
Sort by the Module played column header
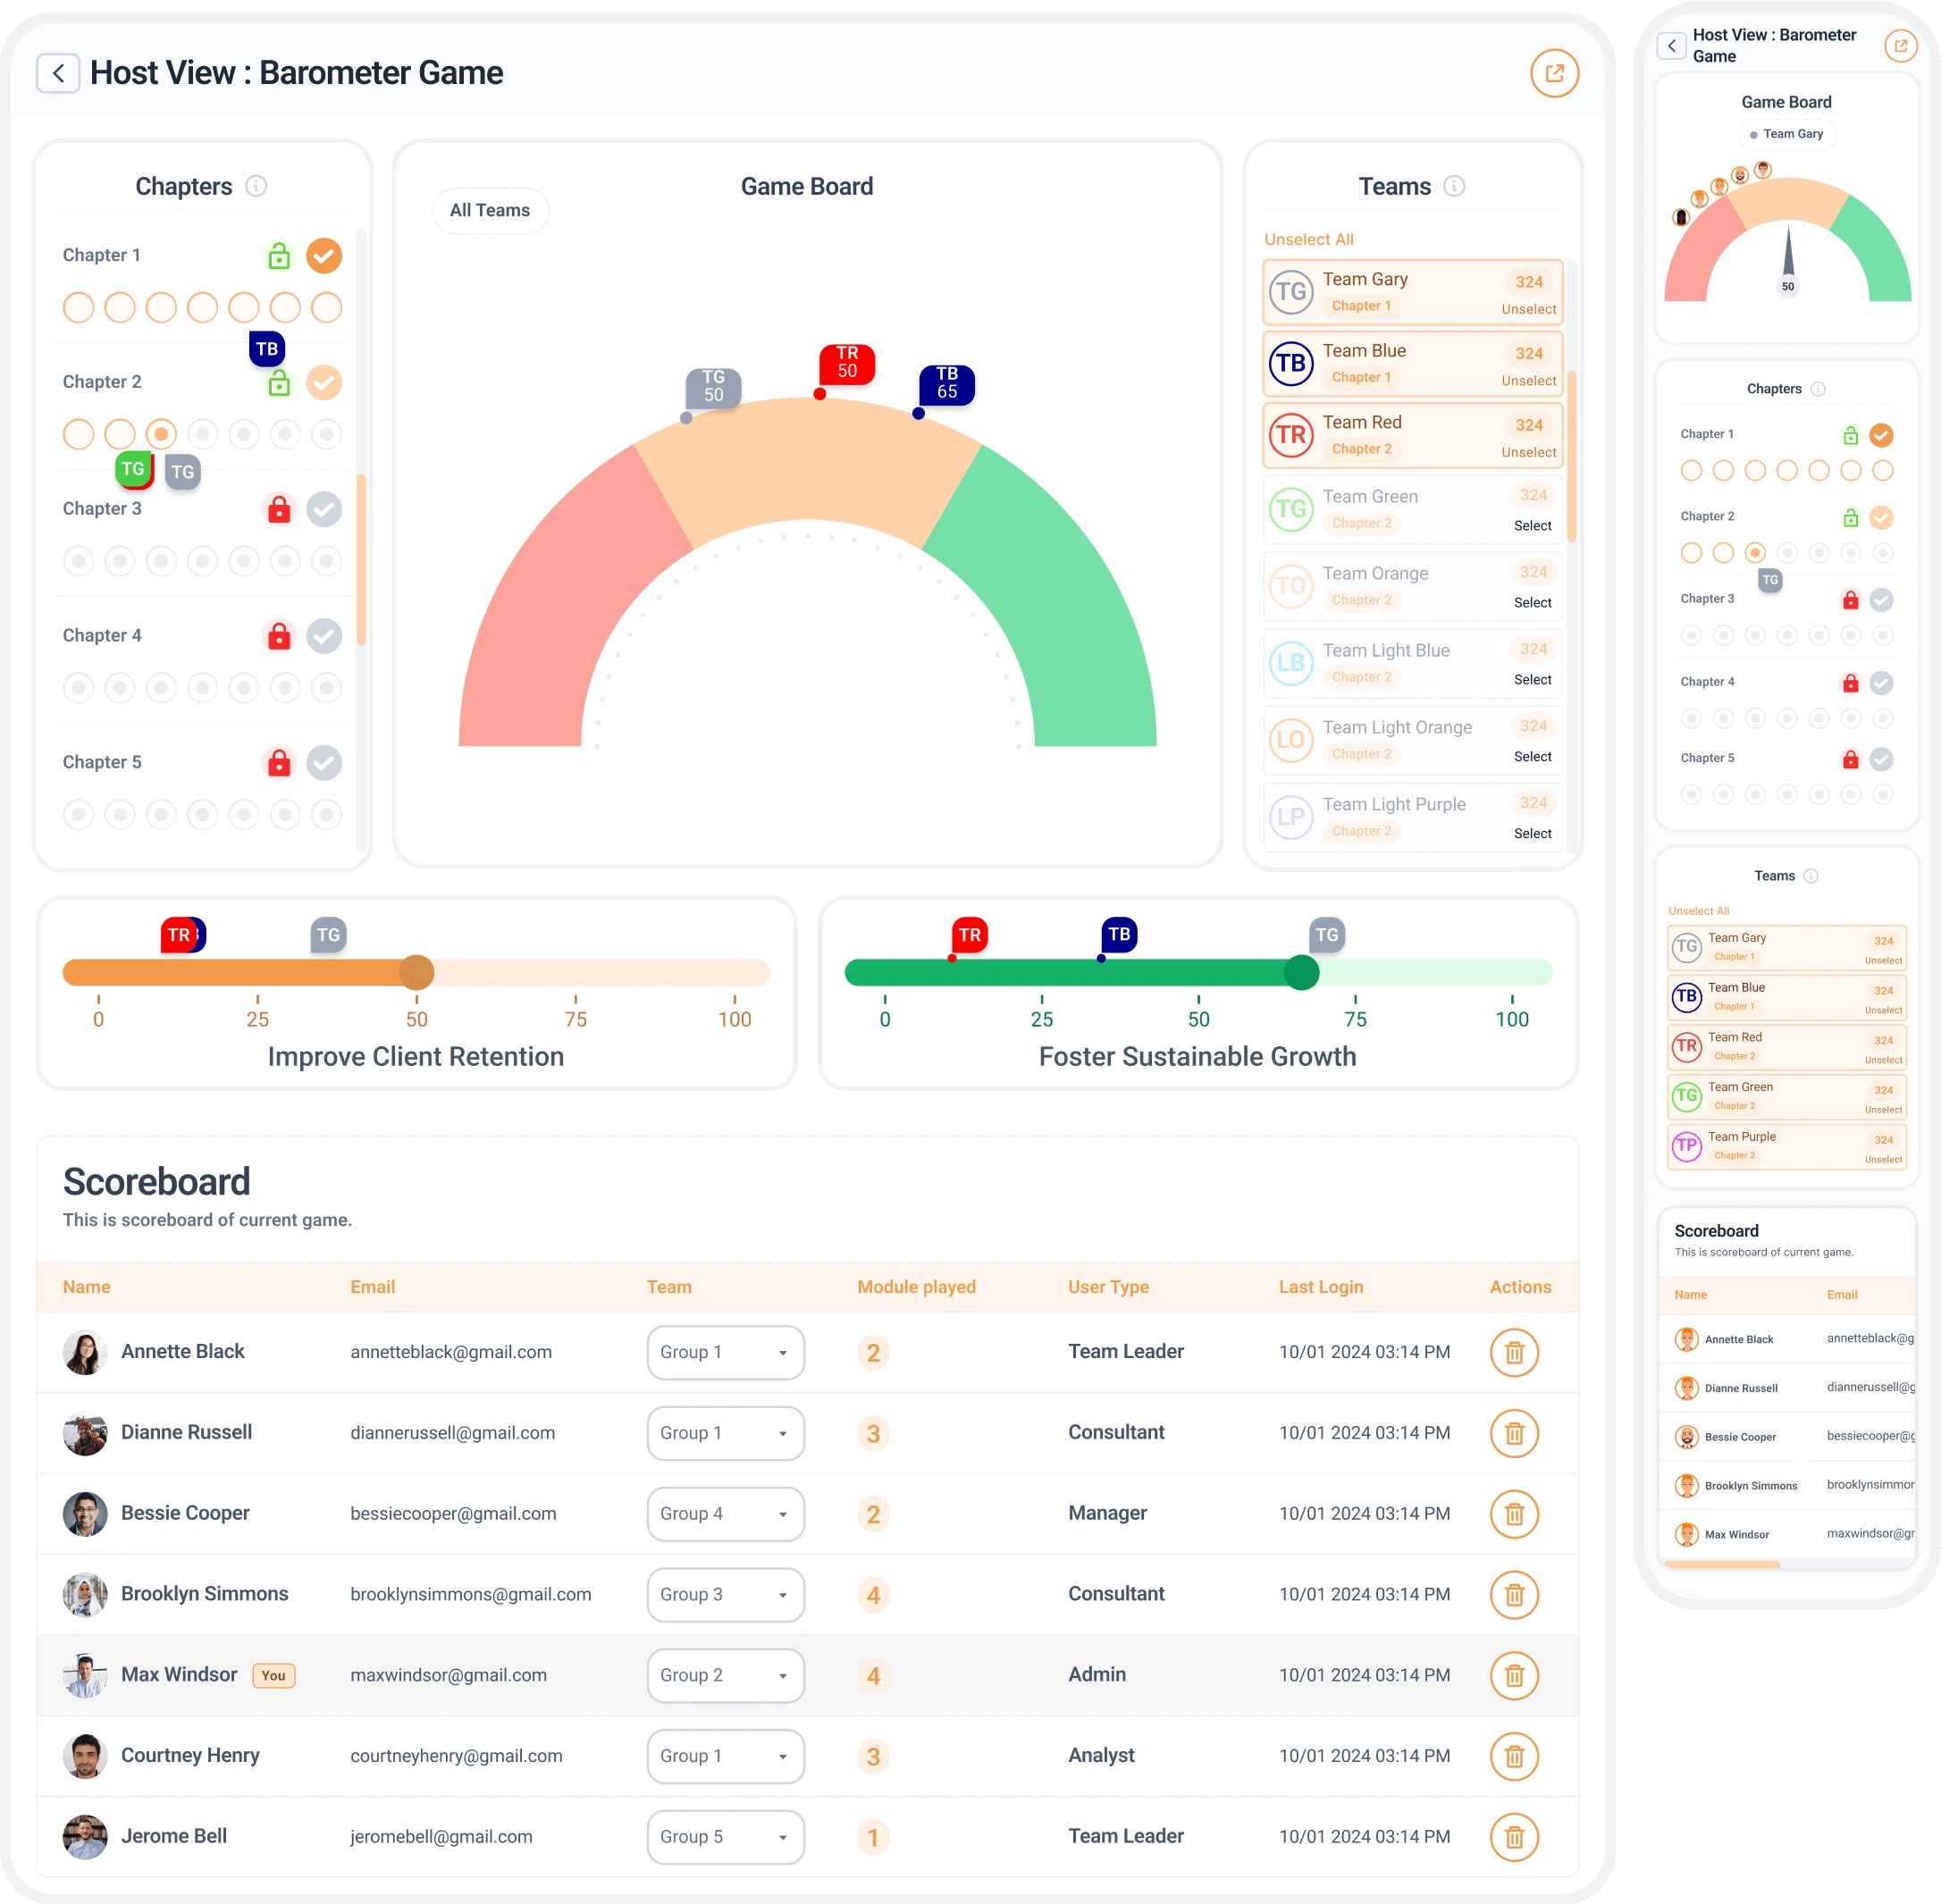click(x=916, y=1287)
